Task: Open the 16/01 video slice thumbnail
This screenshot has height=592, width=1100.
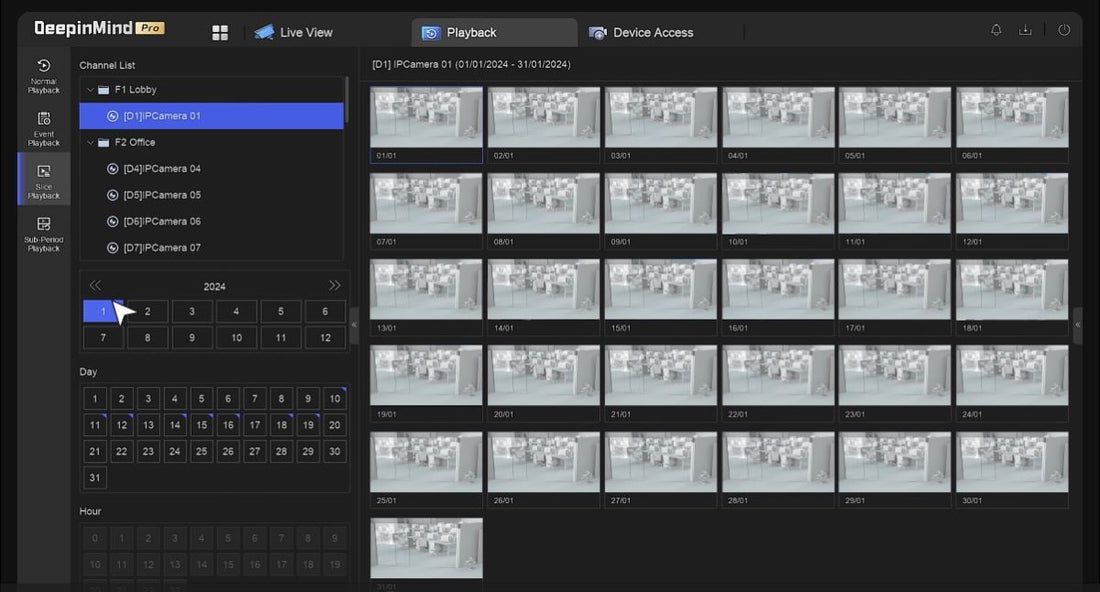Action: (x=778, y=290)
